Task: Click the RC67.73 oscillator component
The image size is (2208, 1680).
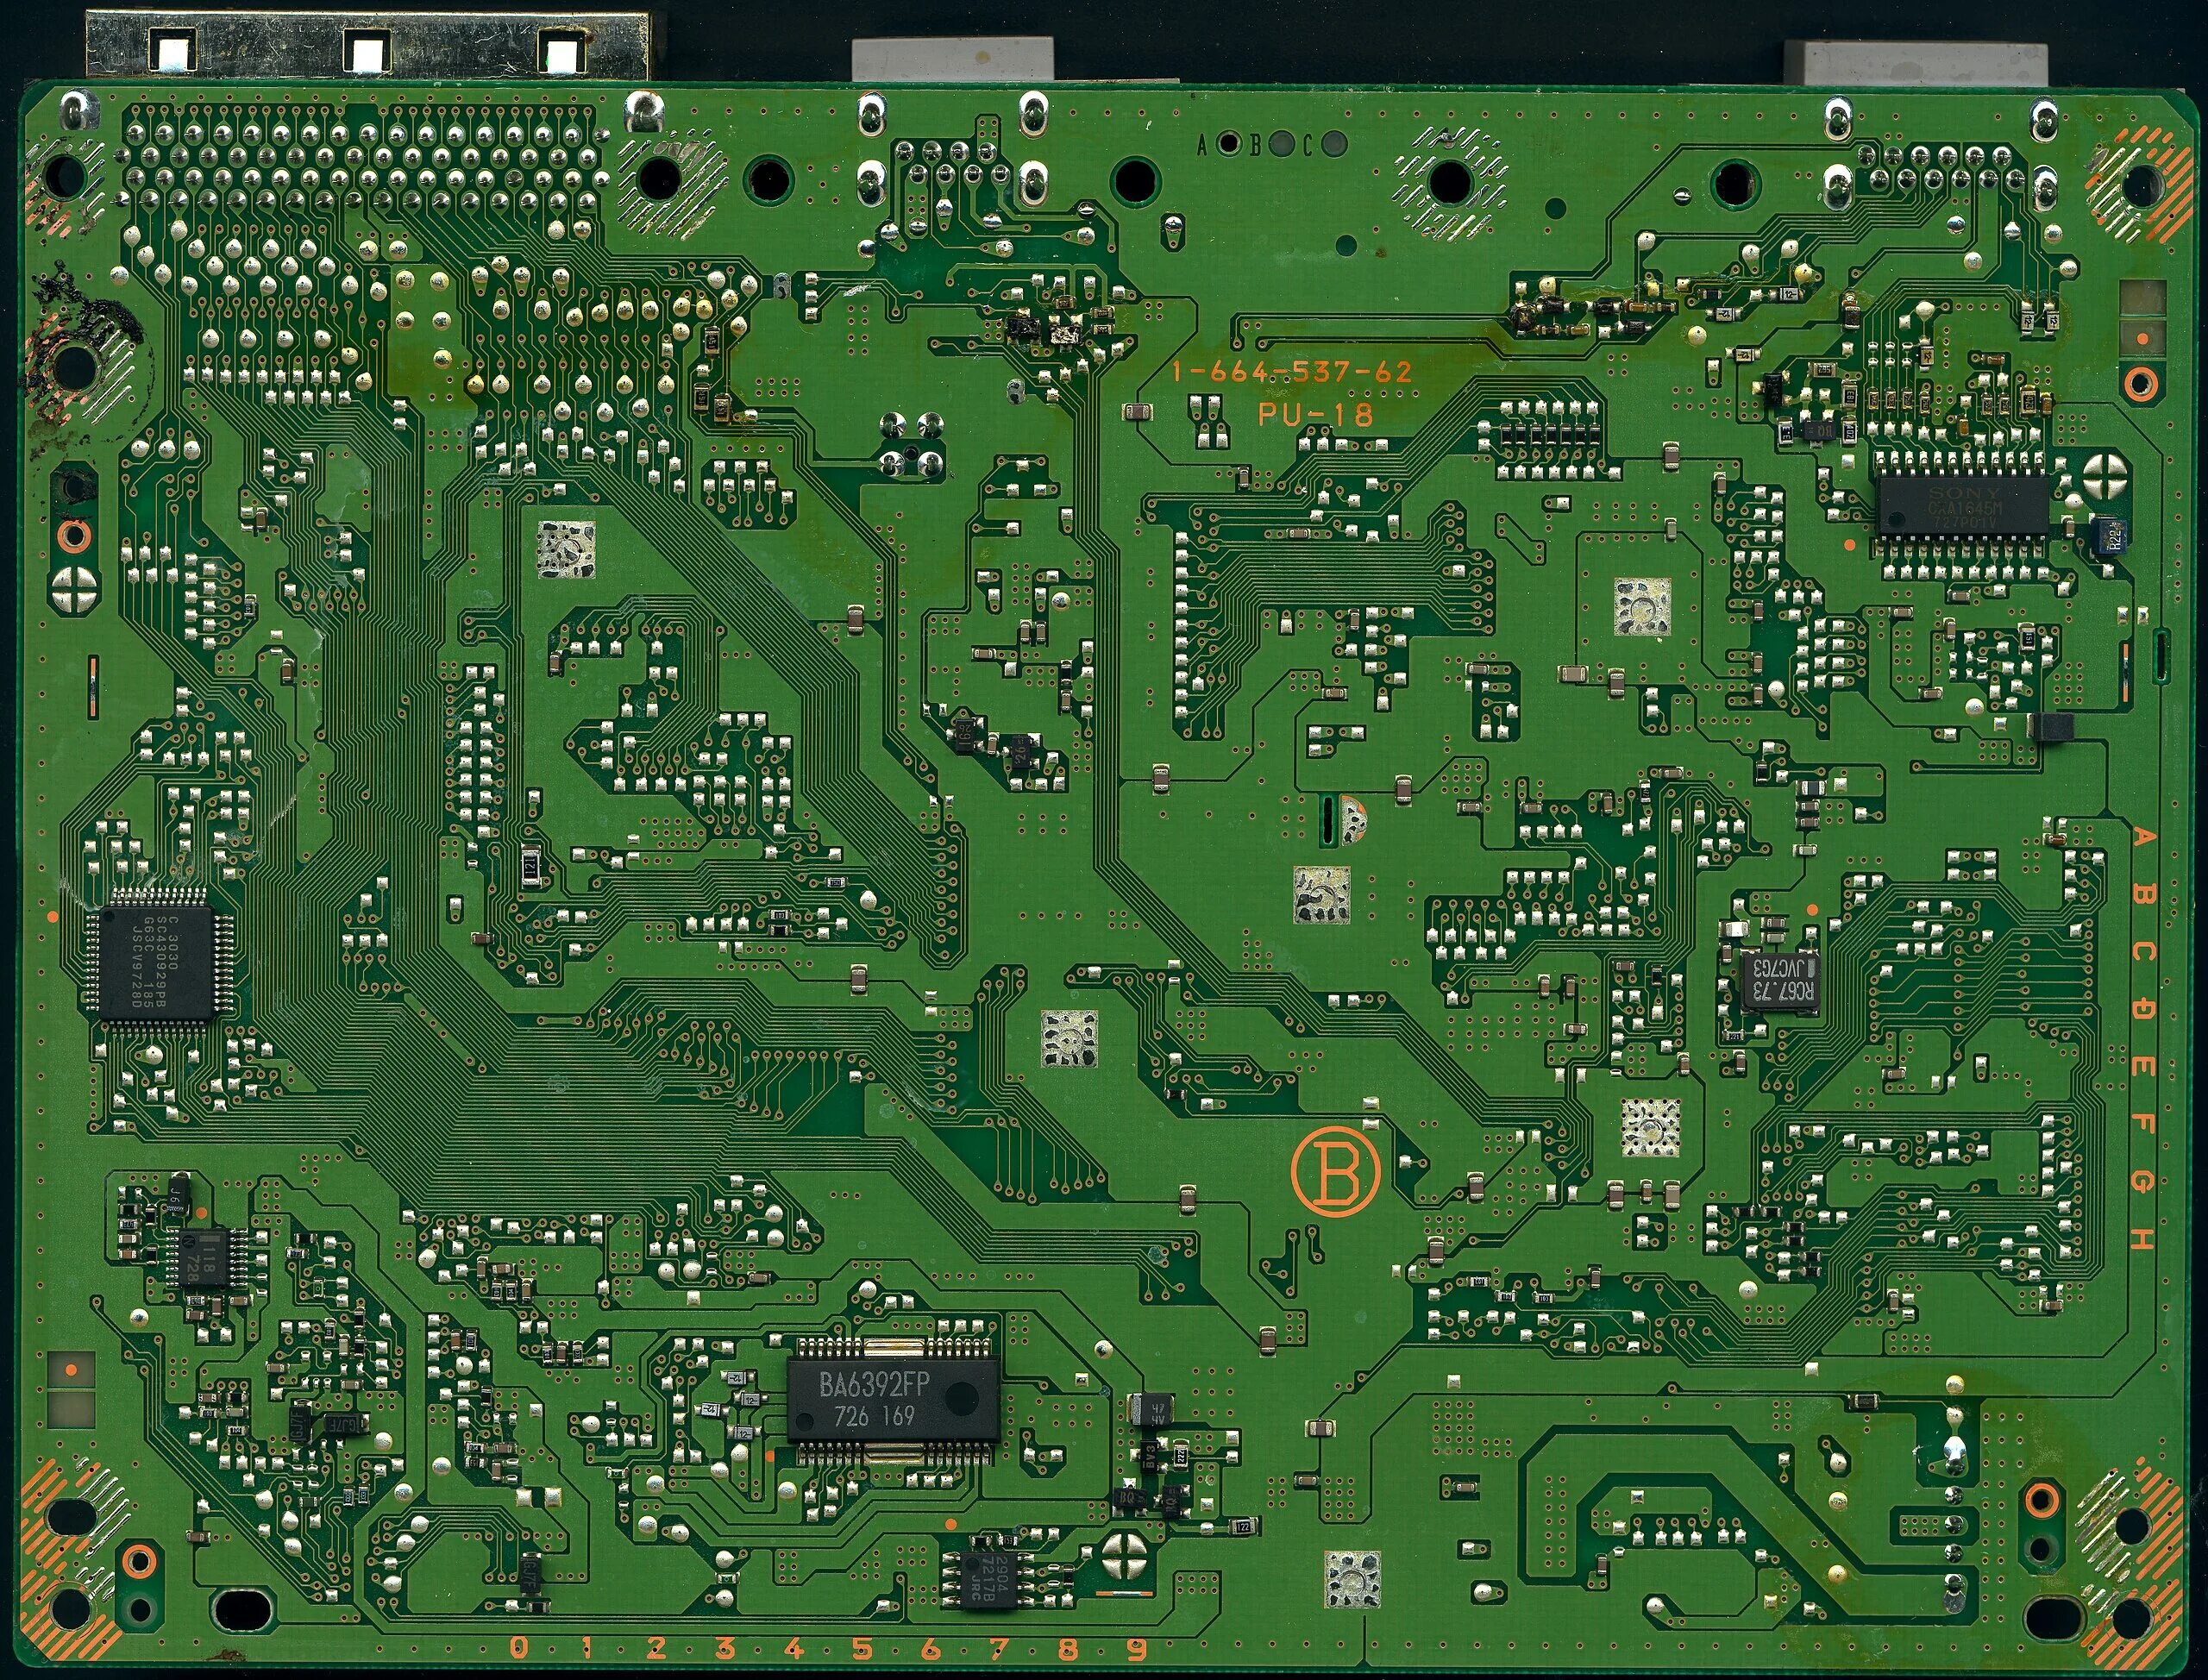Action: (1781, 983)
